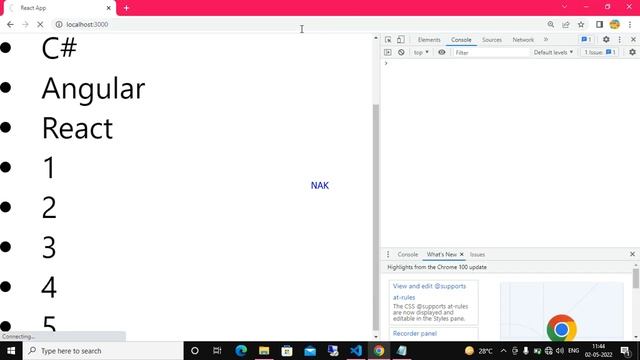Toggle the device toolbar in DevTools
The image size is (640, 360).
(x=401, y=40)
